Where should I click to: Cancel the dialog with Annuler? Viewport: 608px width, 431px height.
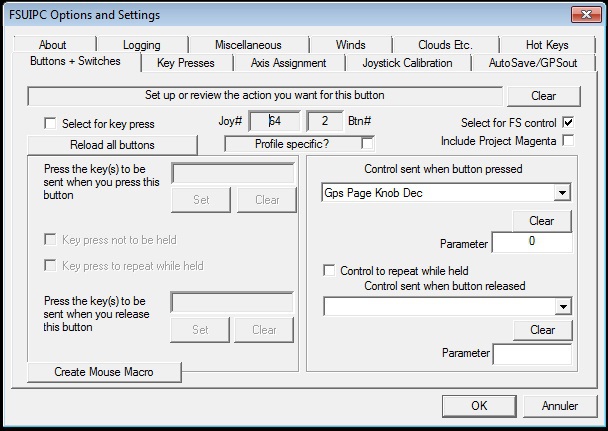tap(557, 406)
